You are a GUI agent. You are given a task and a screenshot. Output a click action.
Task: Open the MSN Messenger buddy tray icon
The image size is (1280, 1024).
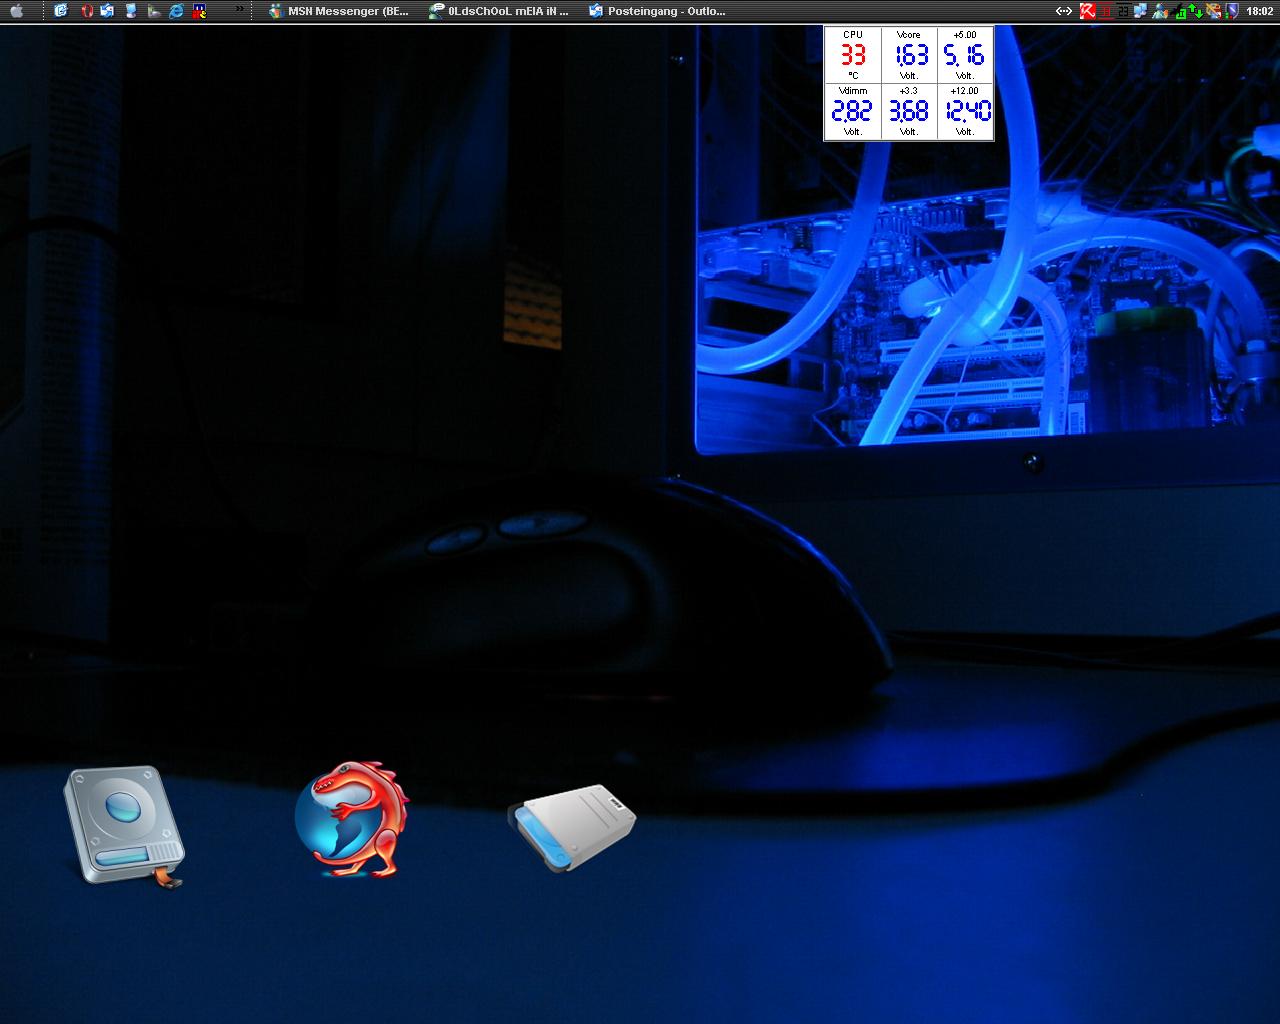[1159, 12]
